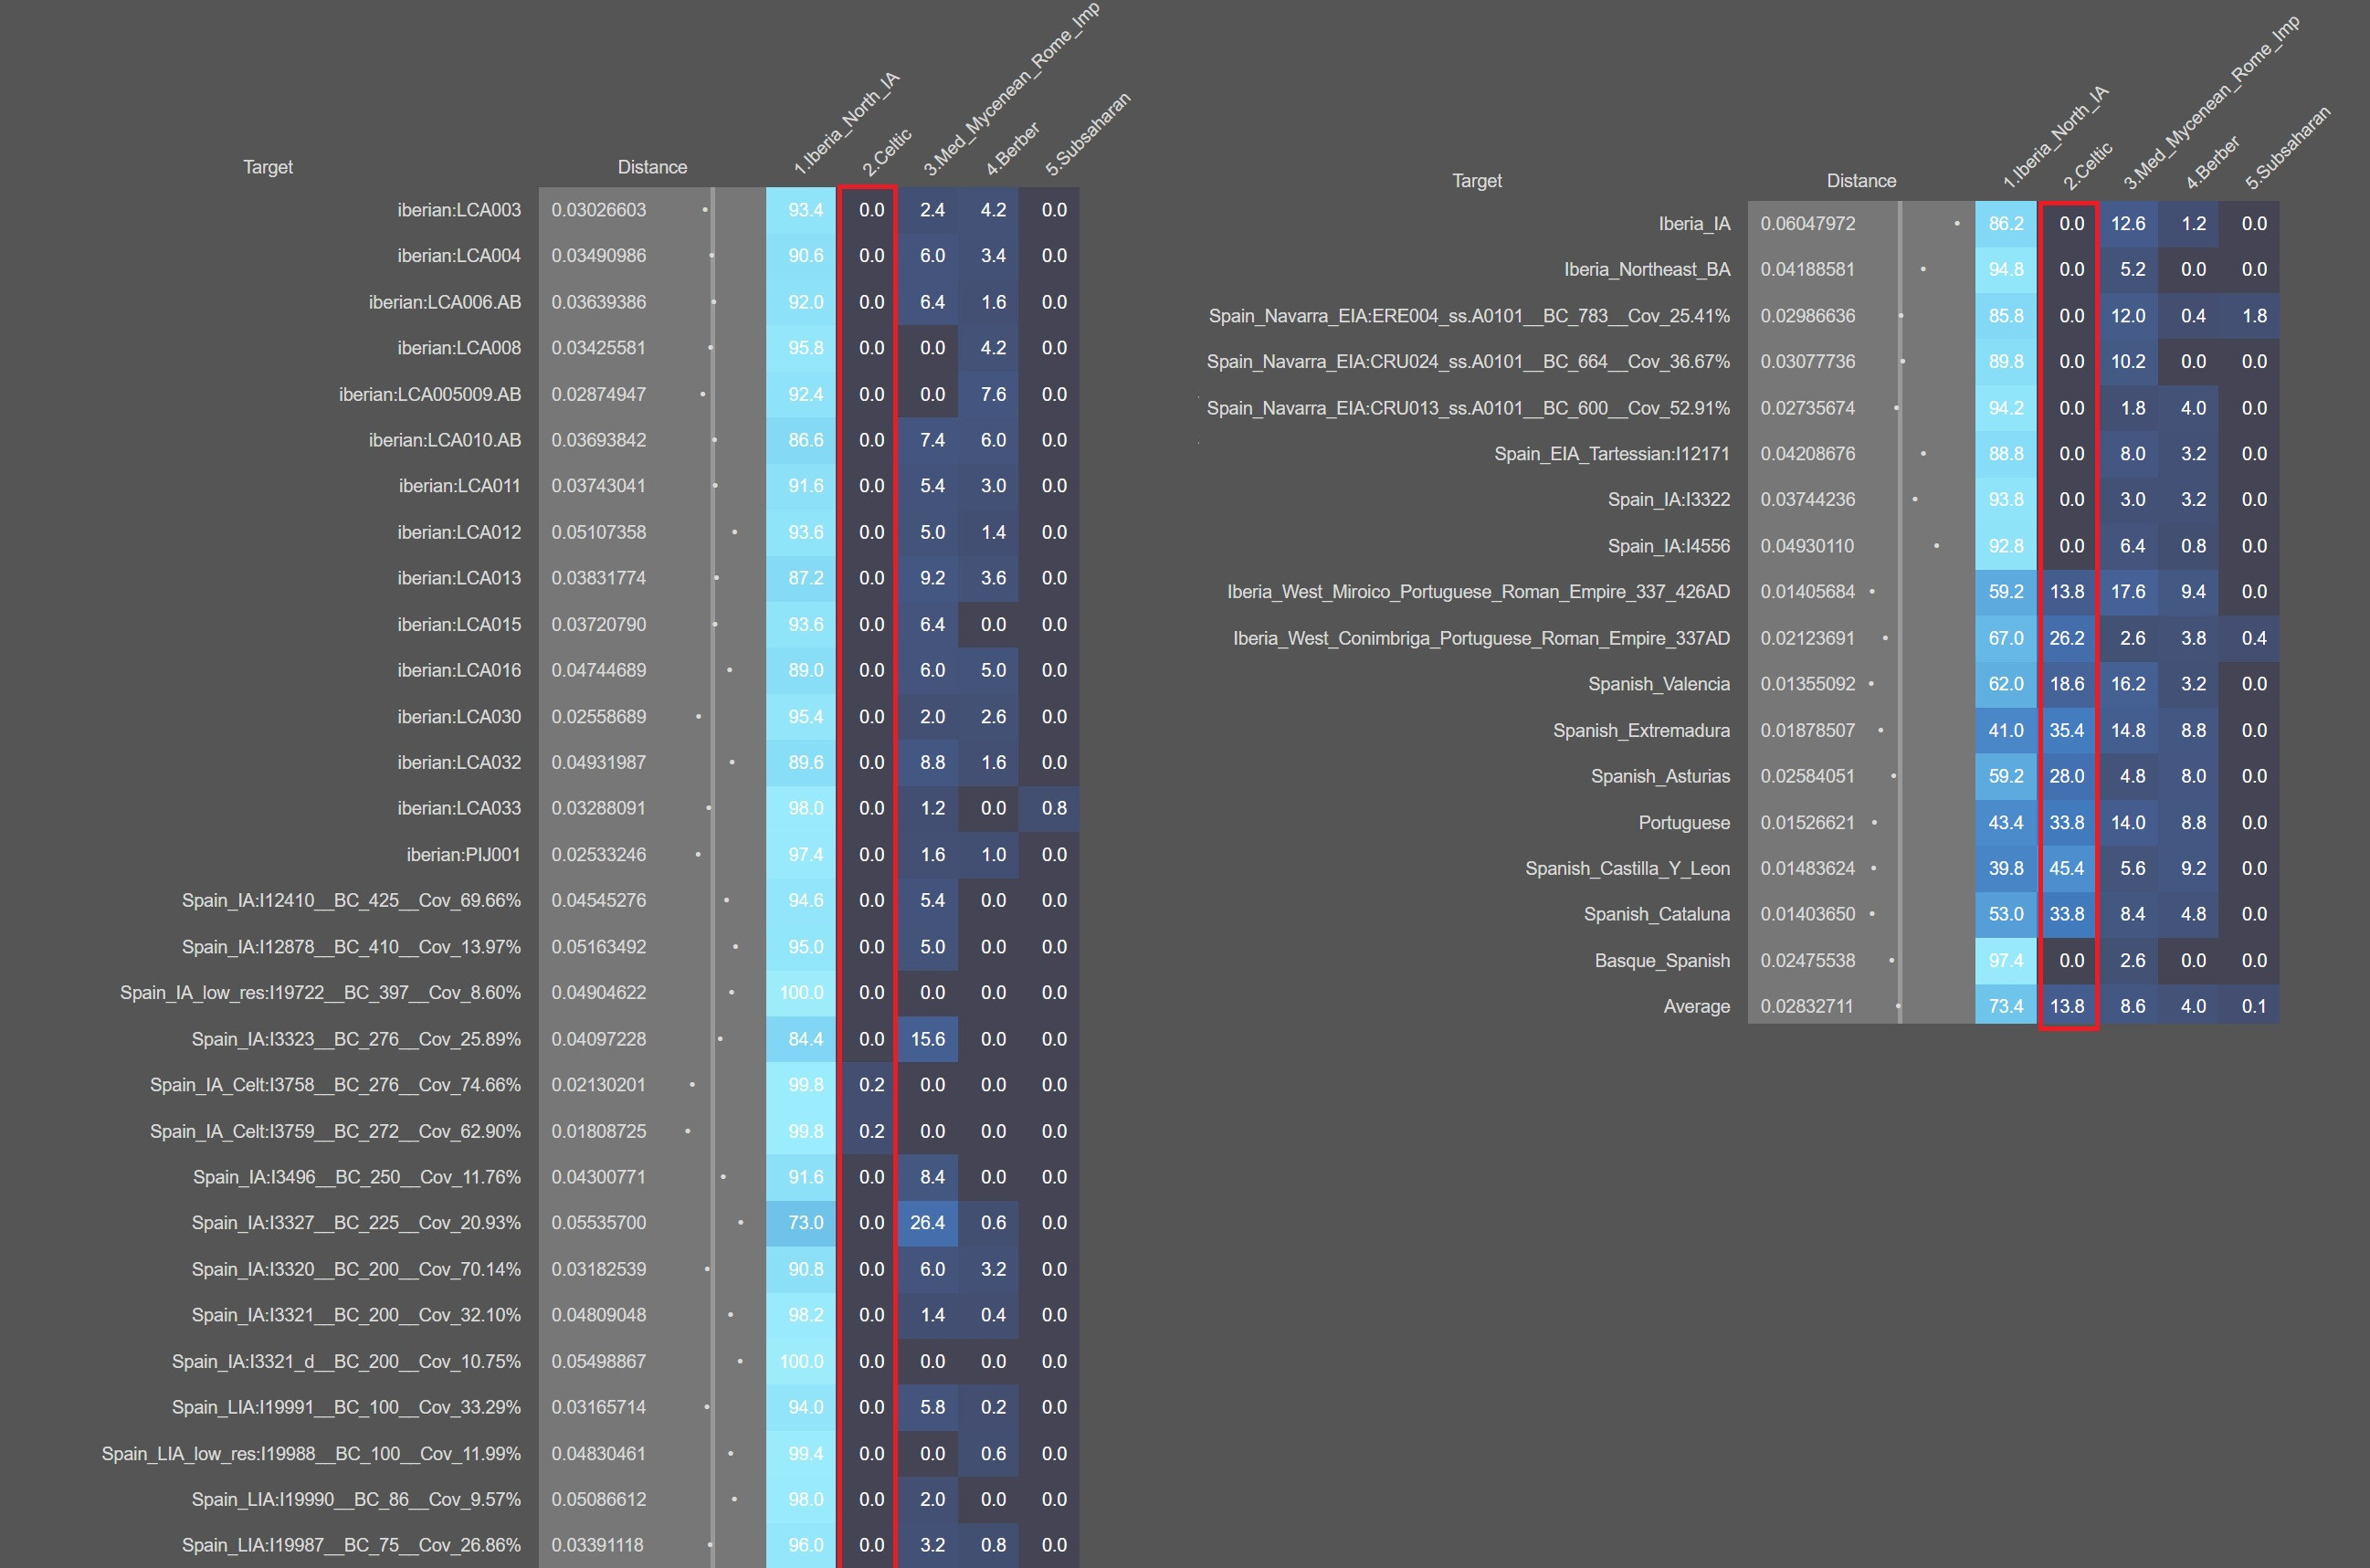Click the 5.Subsaharan header in right table
The image size is (2370, 1568).
2287,148
